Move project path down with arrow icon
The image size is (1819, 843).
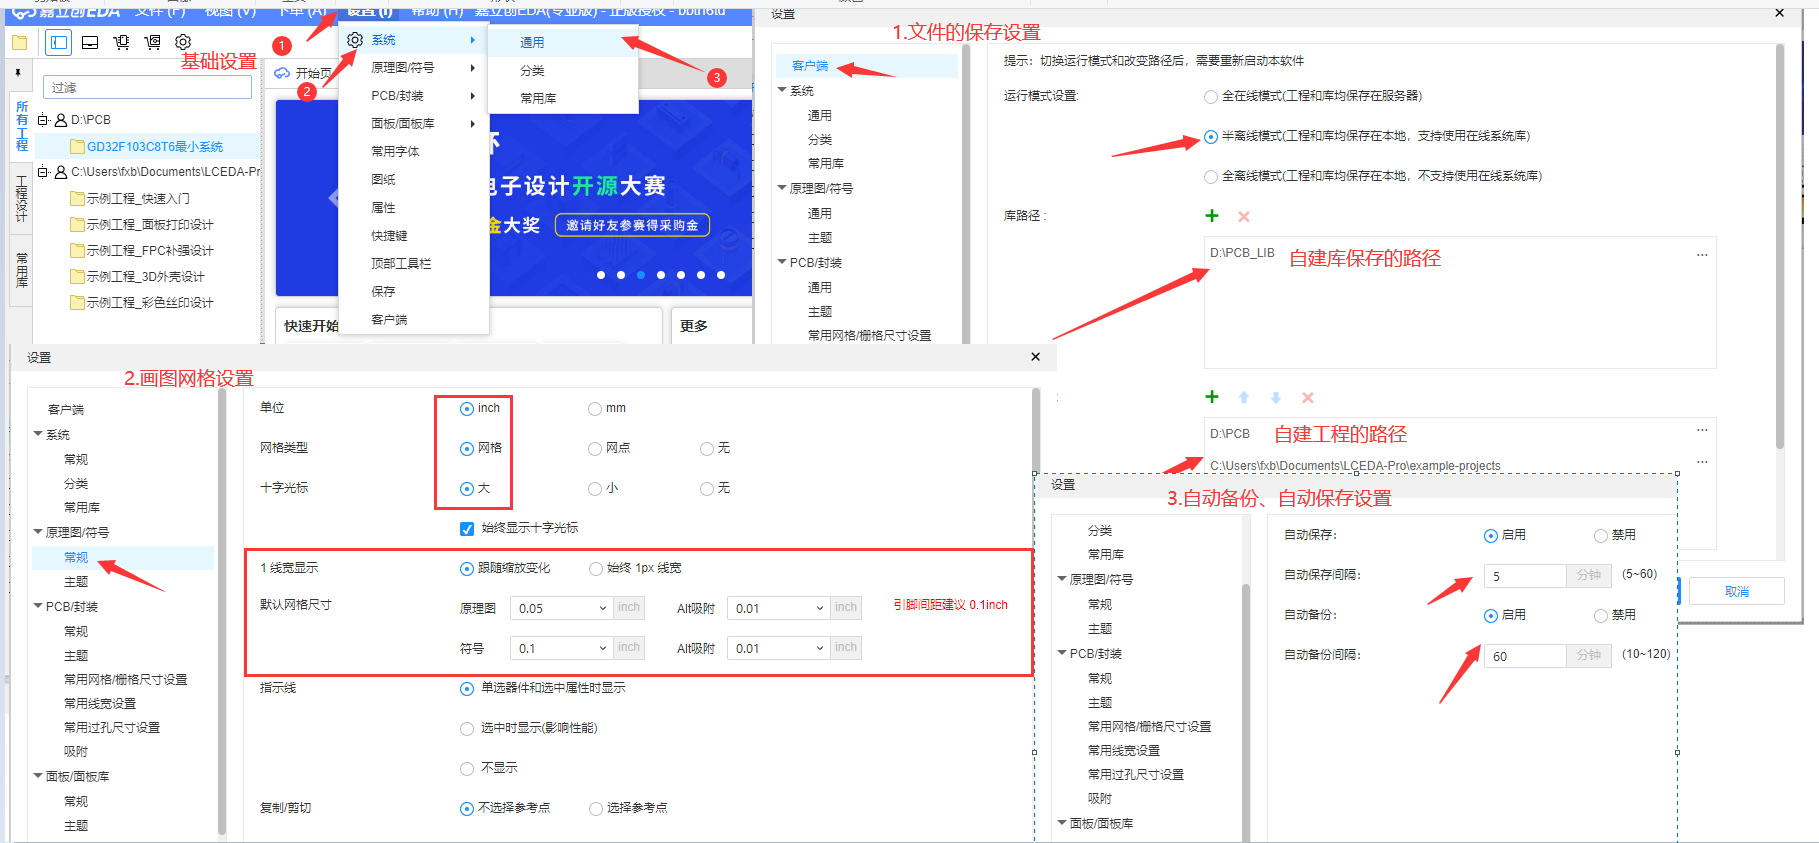tap(1276, 397)
